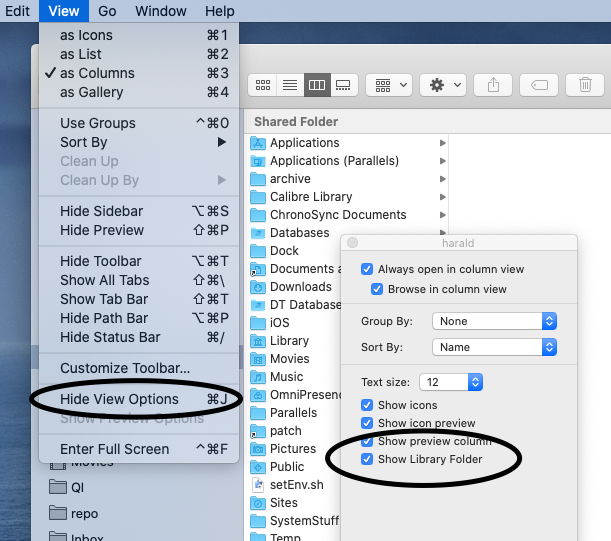Screen dimensions: 611x541
Task: Select Use Groups menu item
Action: [139, 123]
